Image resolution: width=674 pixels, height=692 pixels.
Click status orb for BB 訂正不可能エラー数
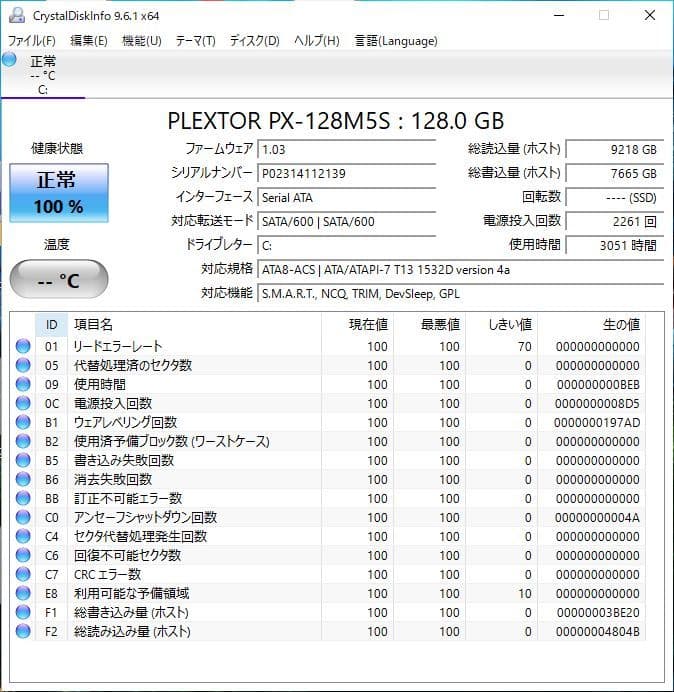click(x=23, y=498)
